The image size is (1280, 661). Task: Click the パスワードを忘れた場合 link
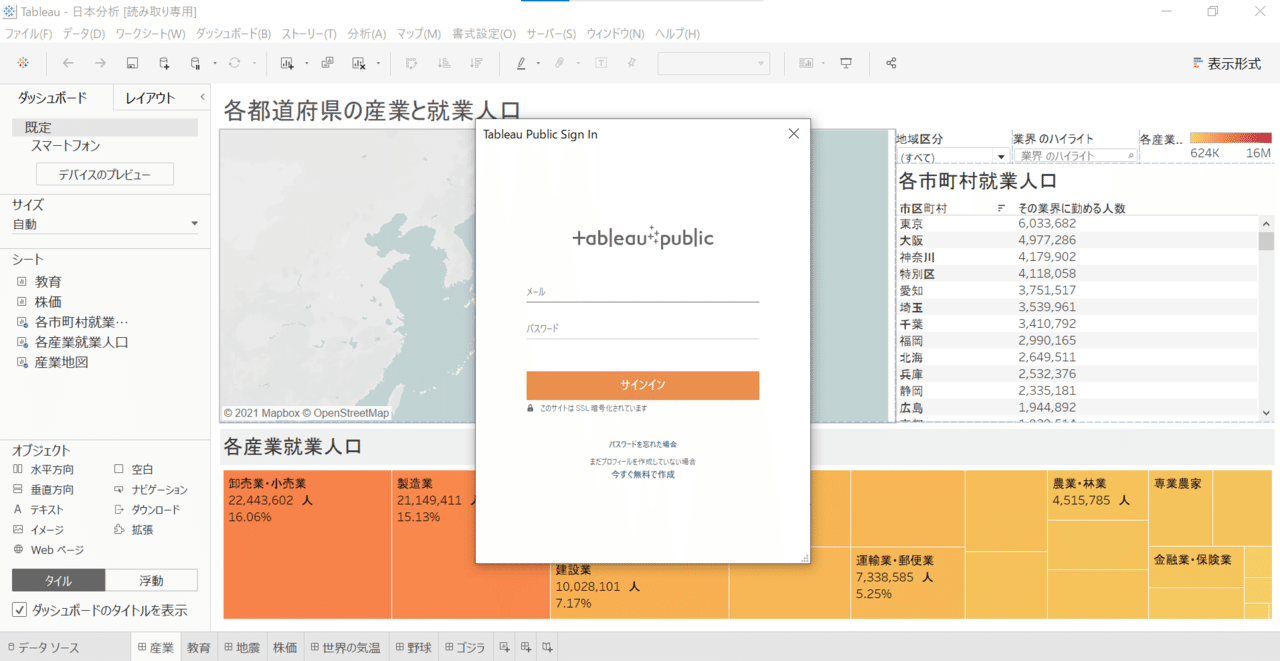pyautogui.click(x=643, y=443)
